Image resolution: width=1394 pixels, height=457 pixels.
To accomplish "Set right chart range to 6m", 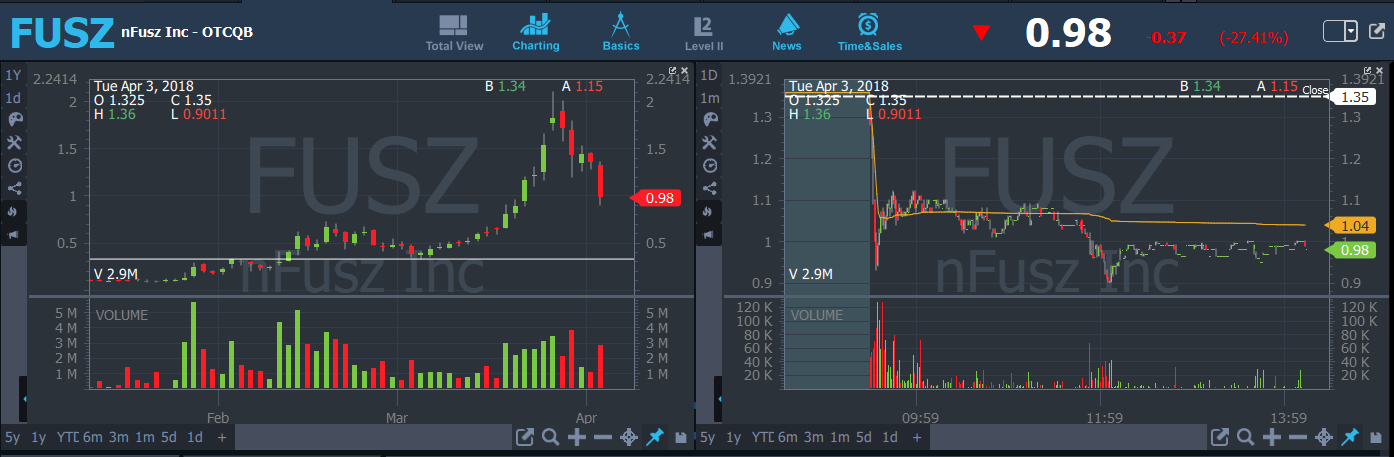I will pyautogui.click(x=788, y=437).
